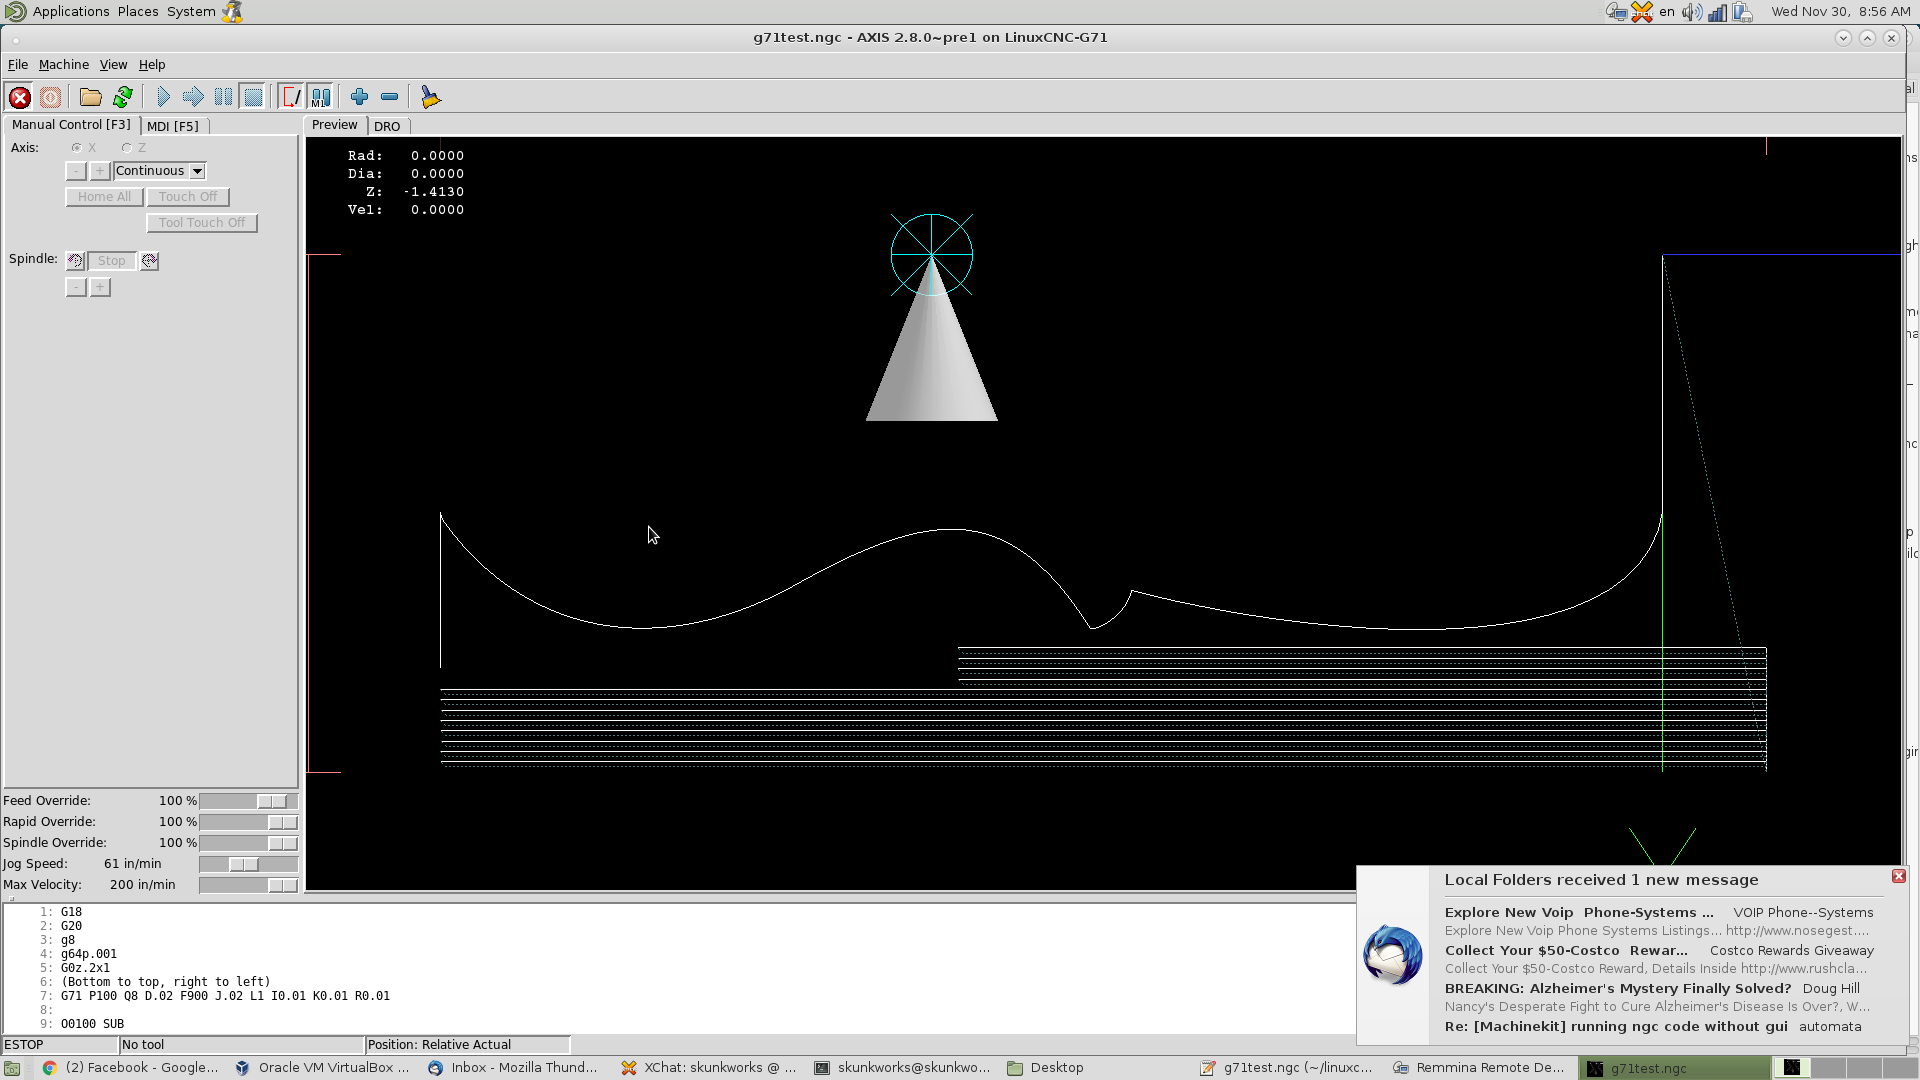
Task: Toggle machine power icon
Action: tap(50, 97)
